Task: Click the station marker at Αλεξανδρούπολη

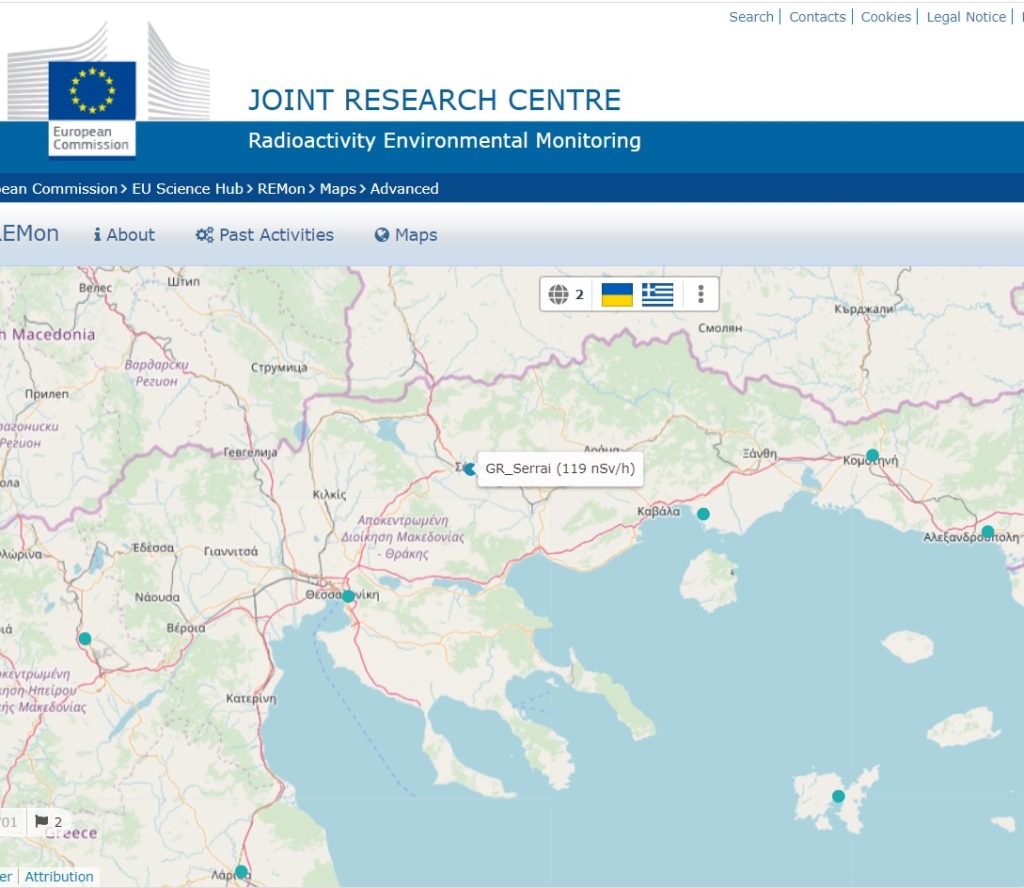Action: (x=988, y=531)
